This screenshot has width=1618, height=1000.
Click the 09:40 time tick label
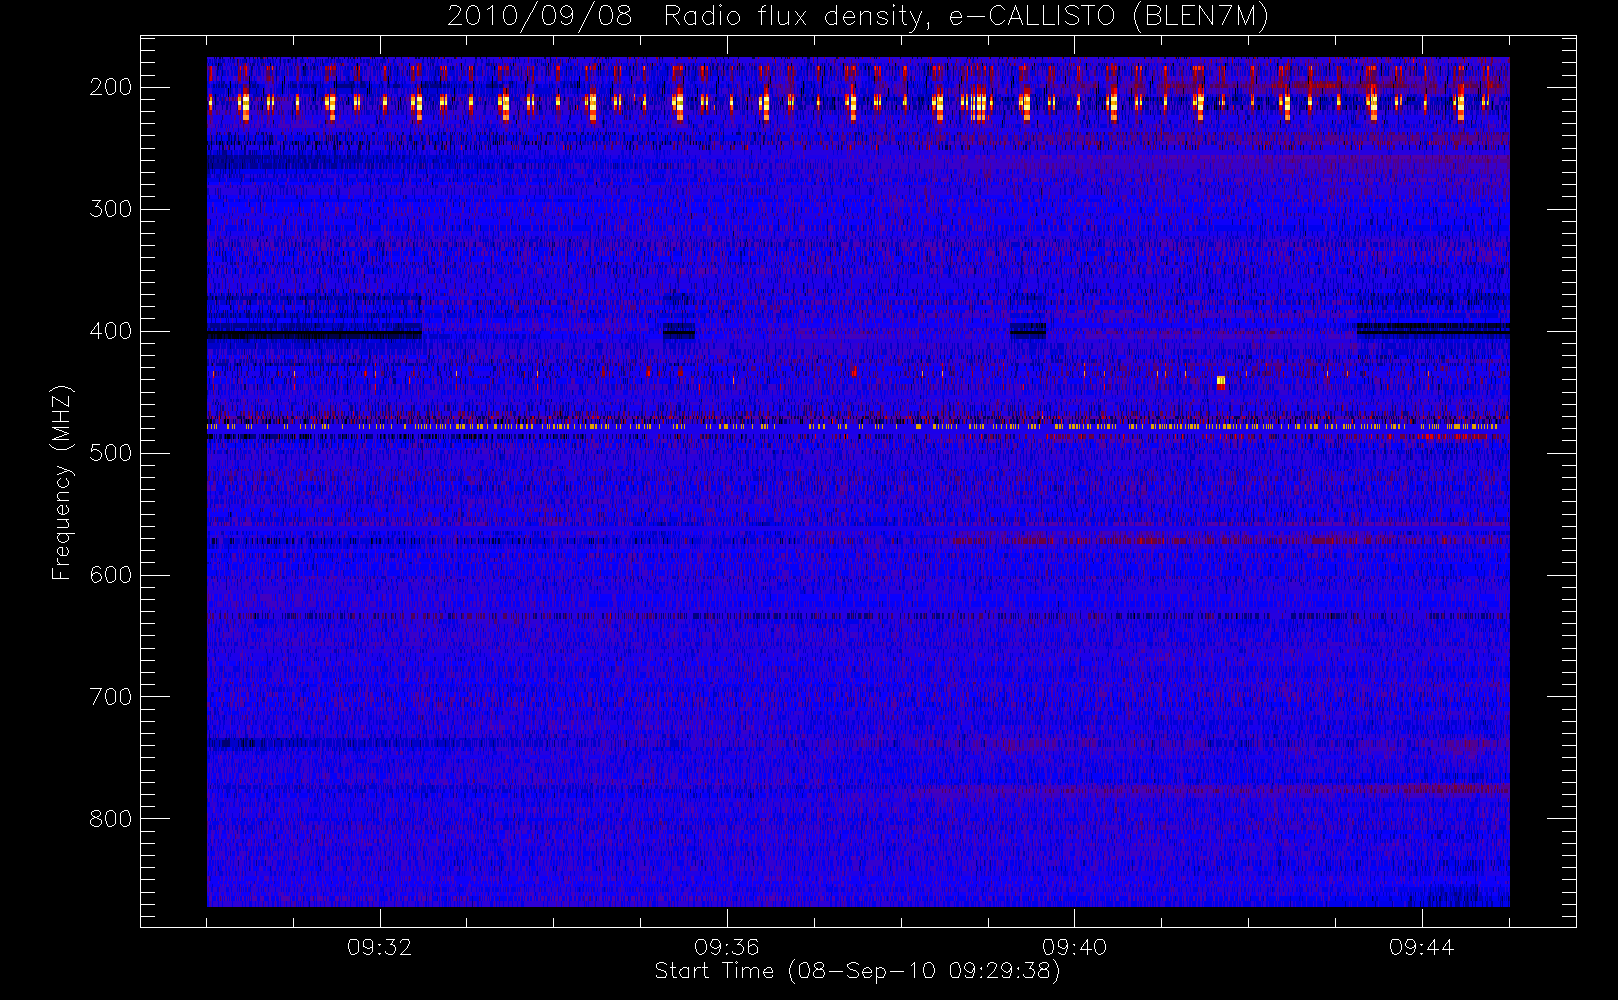(x=1074, y=947)
